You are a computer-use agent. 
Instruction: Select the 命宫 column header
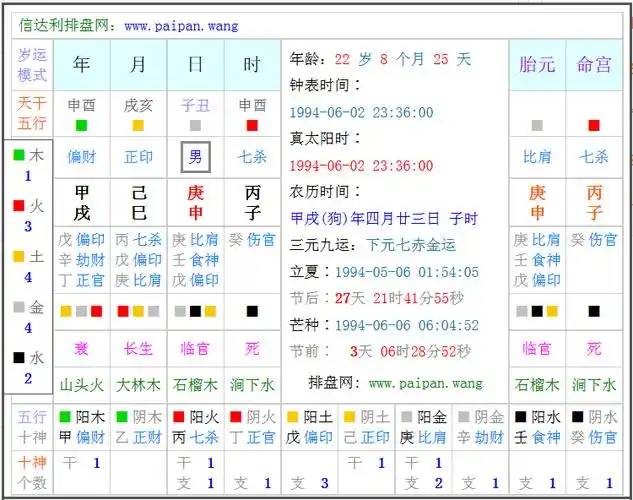594,65
